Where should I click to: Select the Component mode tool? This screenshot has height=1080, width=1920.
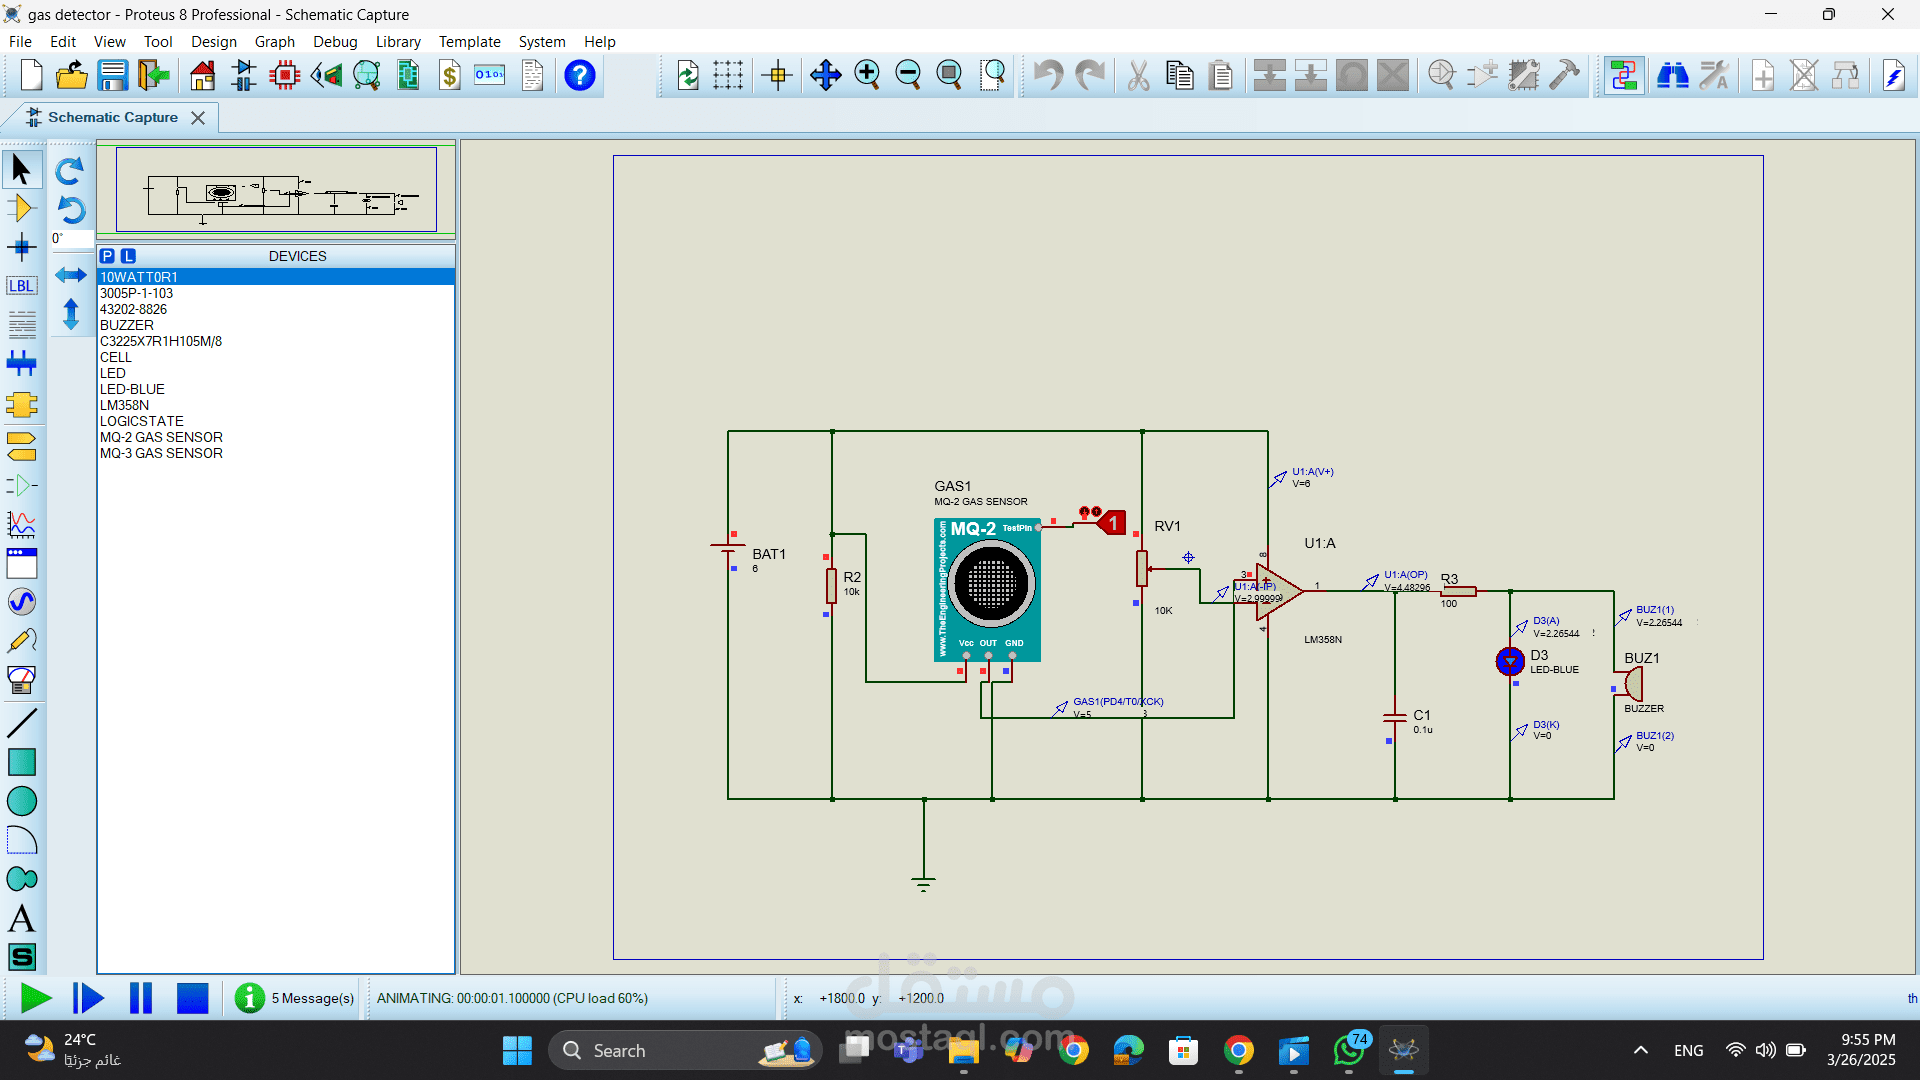point(21,208)
